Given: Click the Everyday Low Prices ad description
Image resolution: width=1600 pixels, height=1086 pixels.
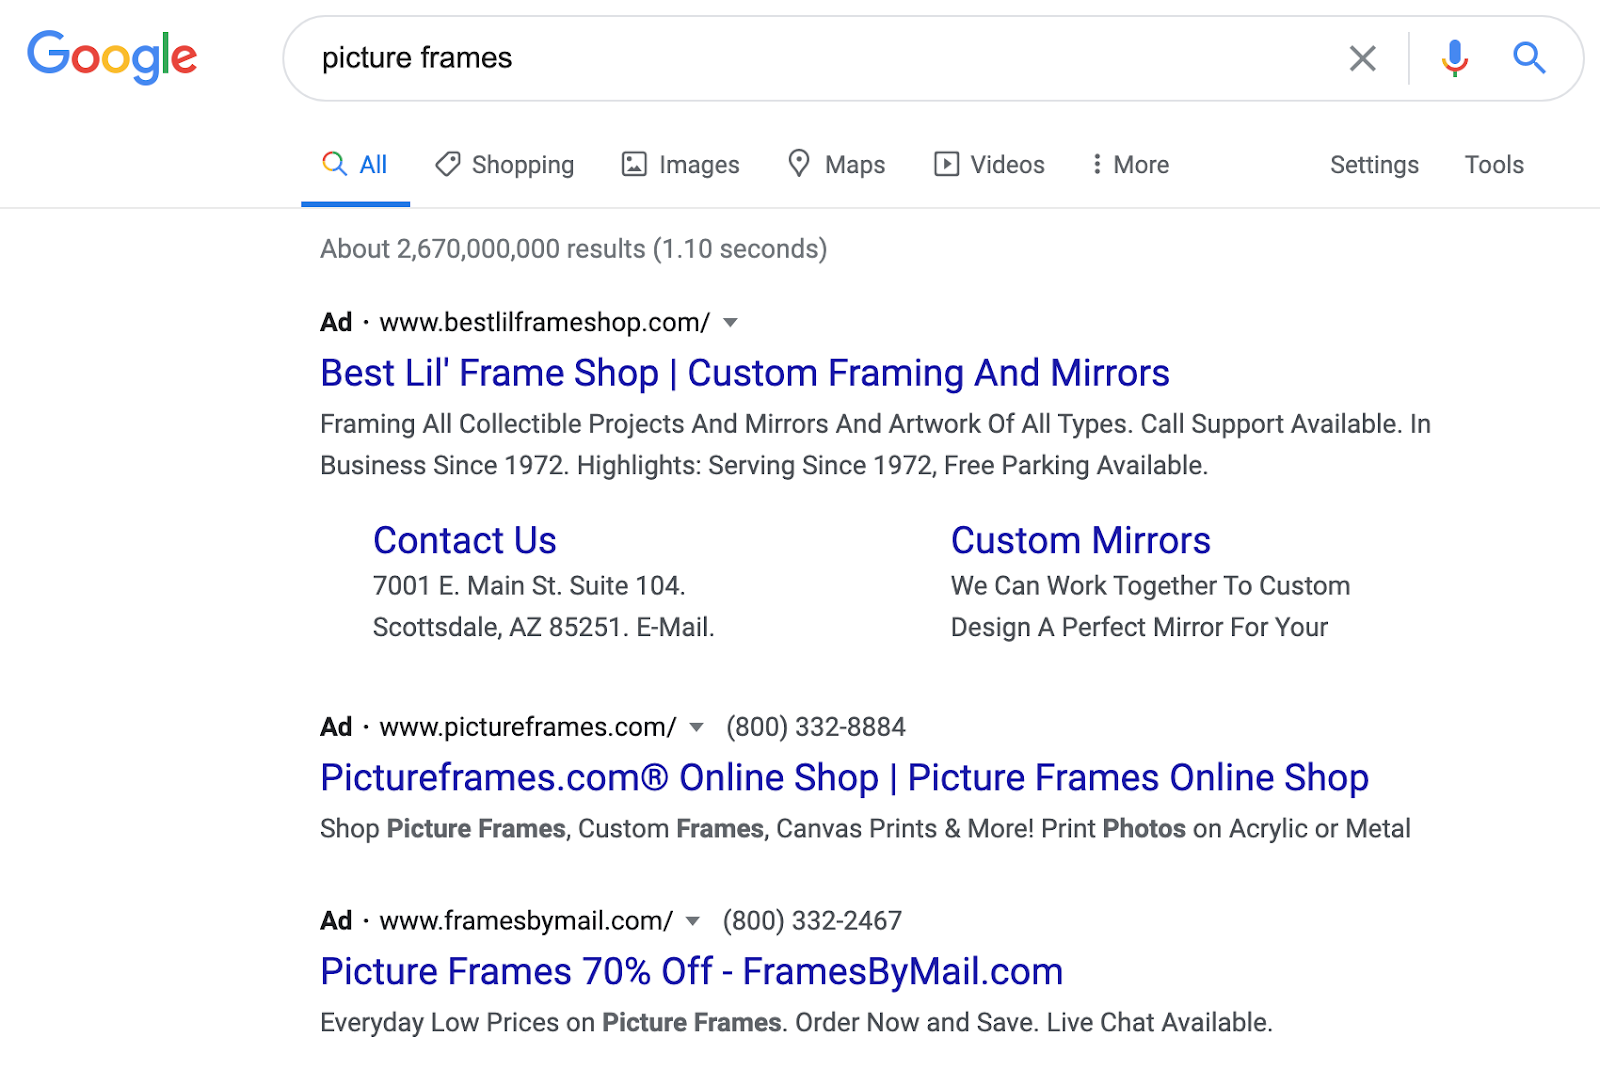Looking at the screenshot, I should (796, 1023).
